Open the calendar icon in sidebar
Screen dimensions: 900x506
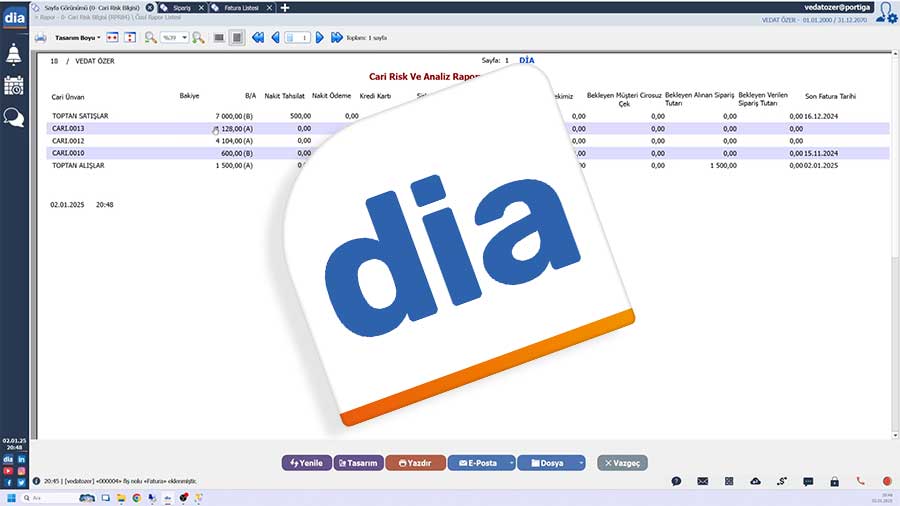click(14, 85)
